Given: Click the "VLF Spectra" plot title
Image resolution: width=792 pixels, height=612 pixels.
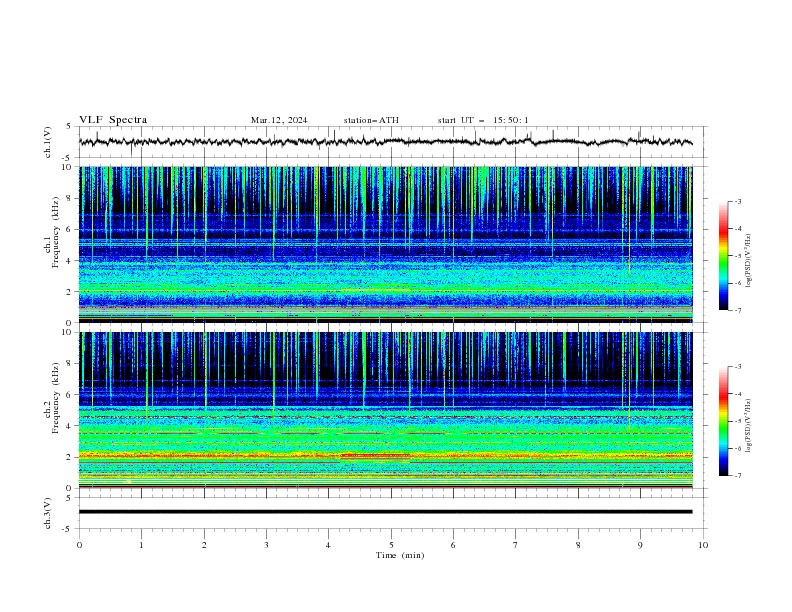Looking at the screenshot, I should coord(113,120).
